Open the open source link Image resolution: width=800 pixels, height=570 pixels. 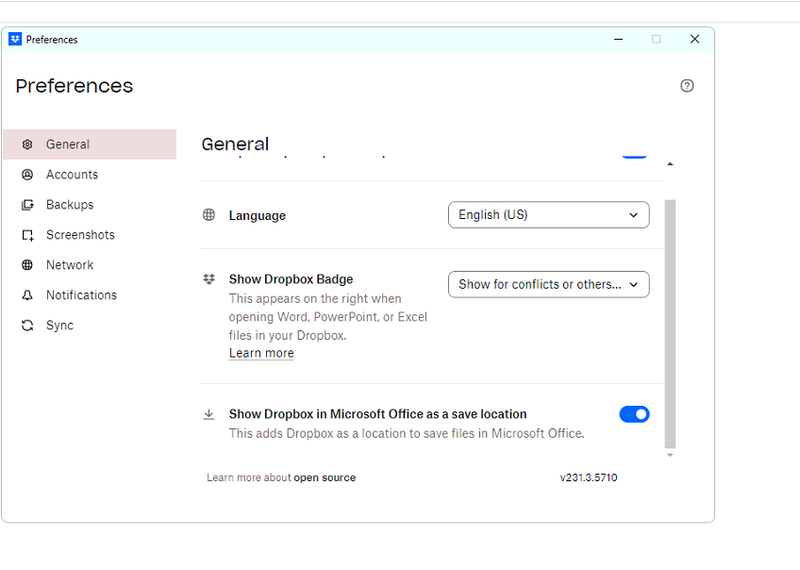click(x=324, y=478)
